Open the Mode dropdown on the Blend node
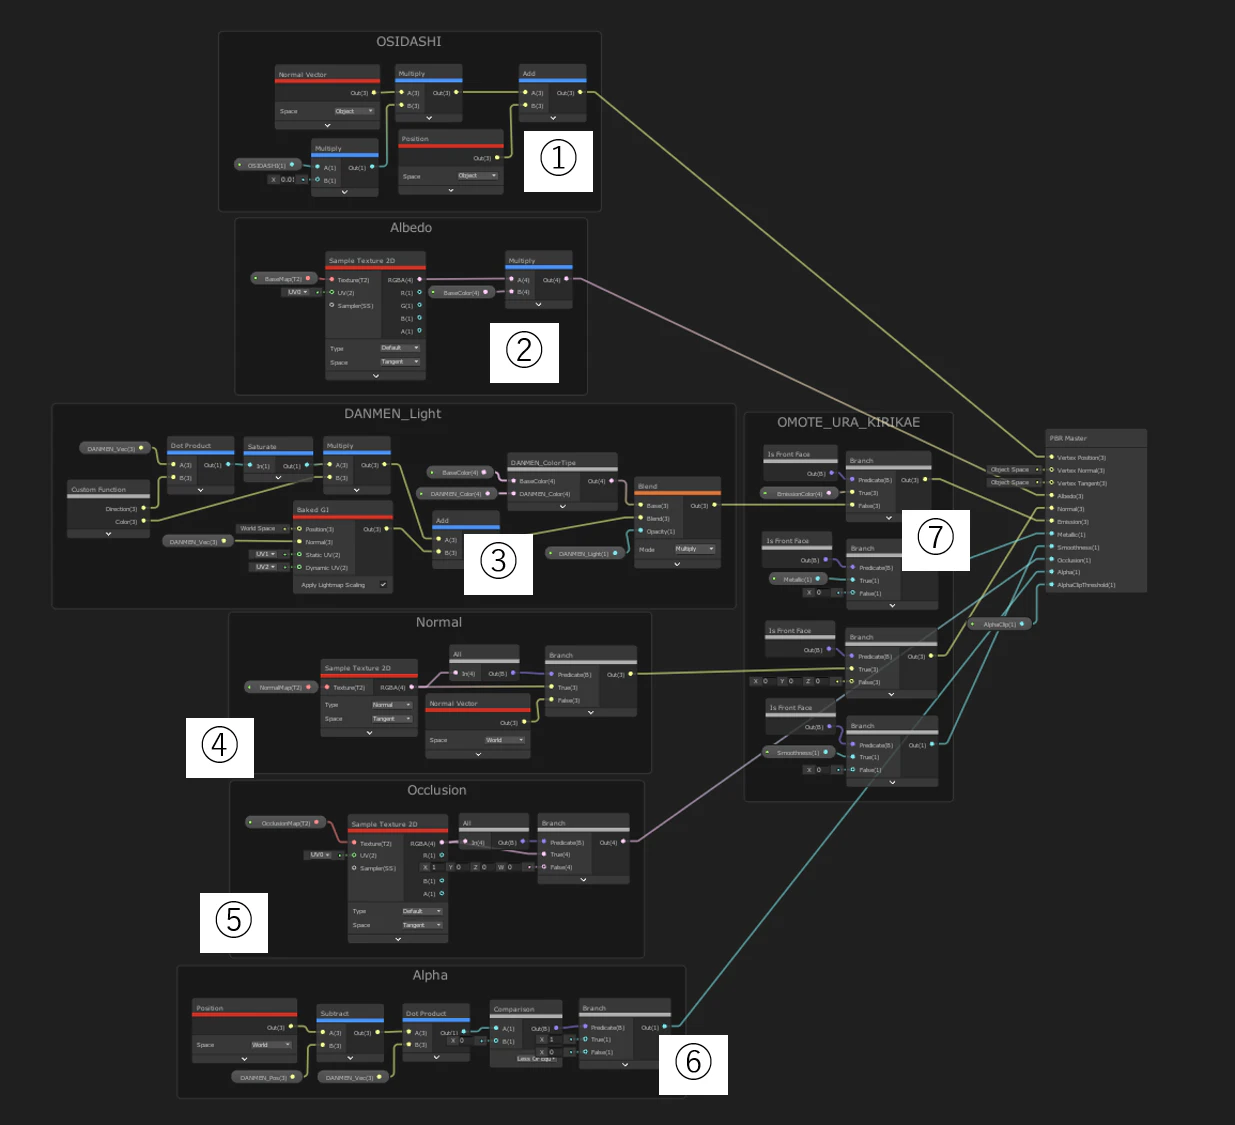 (x=695, y=549)
